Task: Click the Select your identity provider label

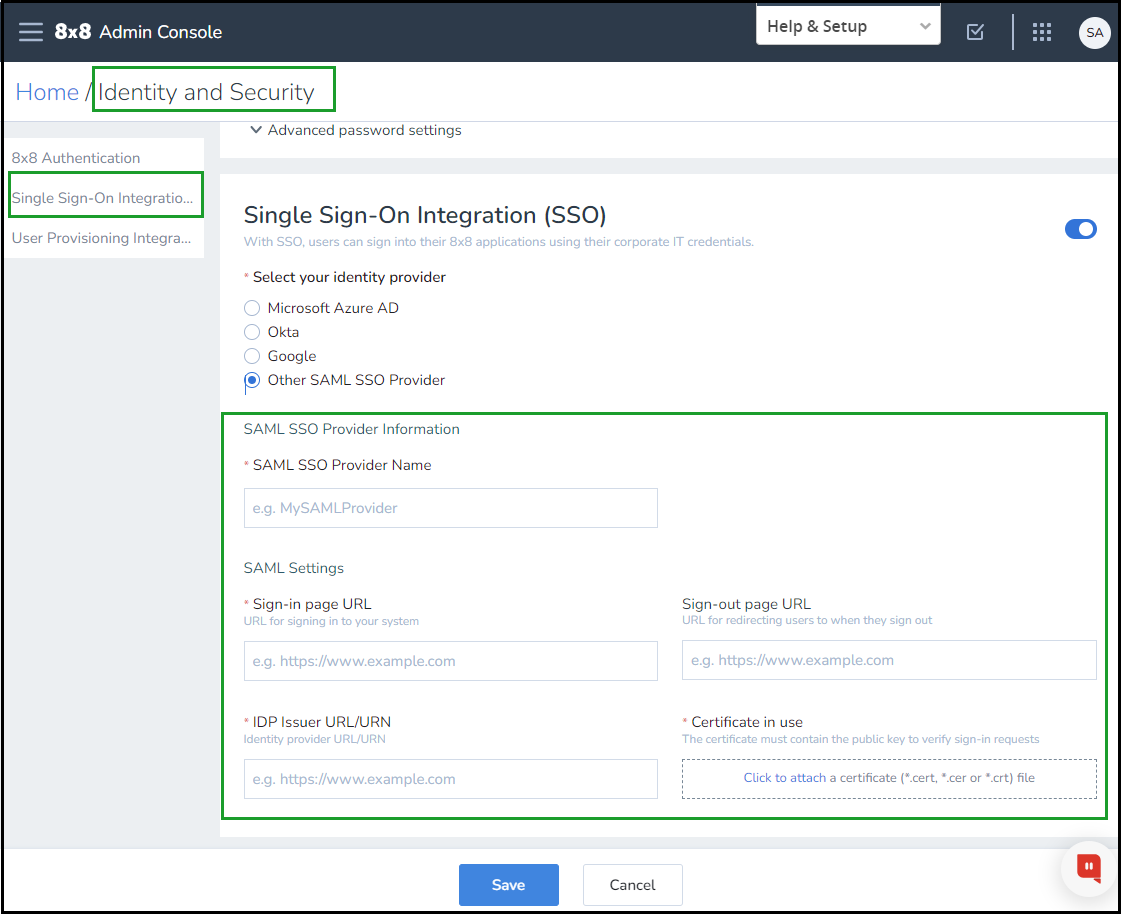Action: pyautogui.click(x=349, y=277)
